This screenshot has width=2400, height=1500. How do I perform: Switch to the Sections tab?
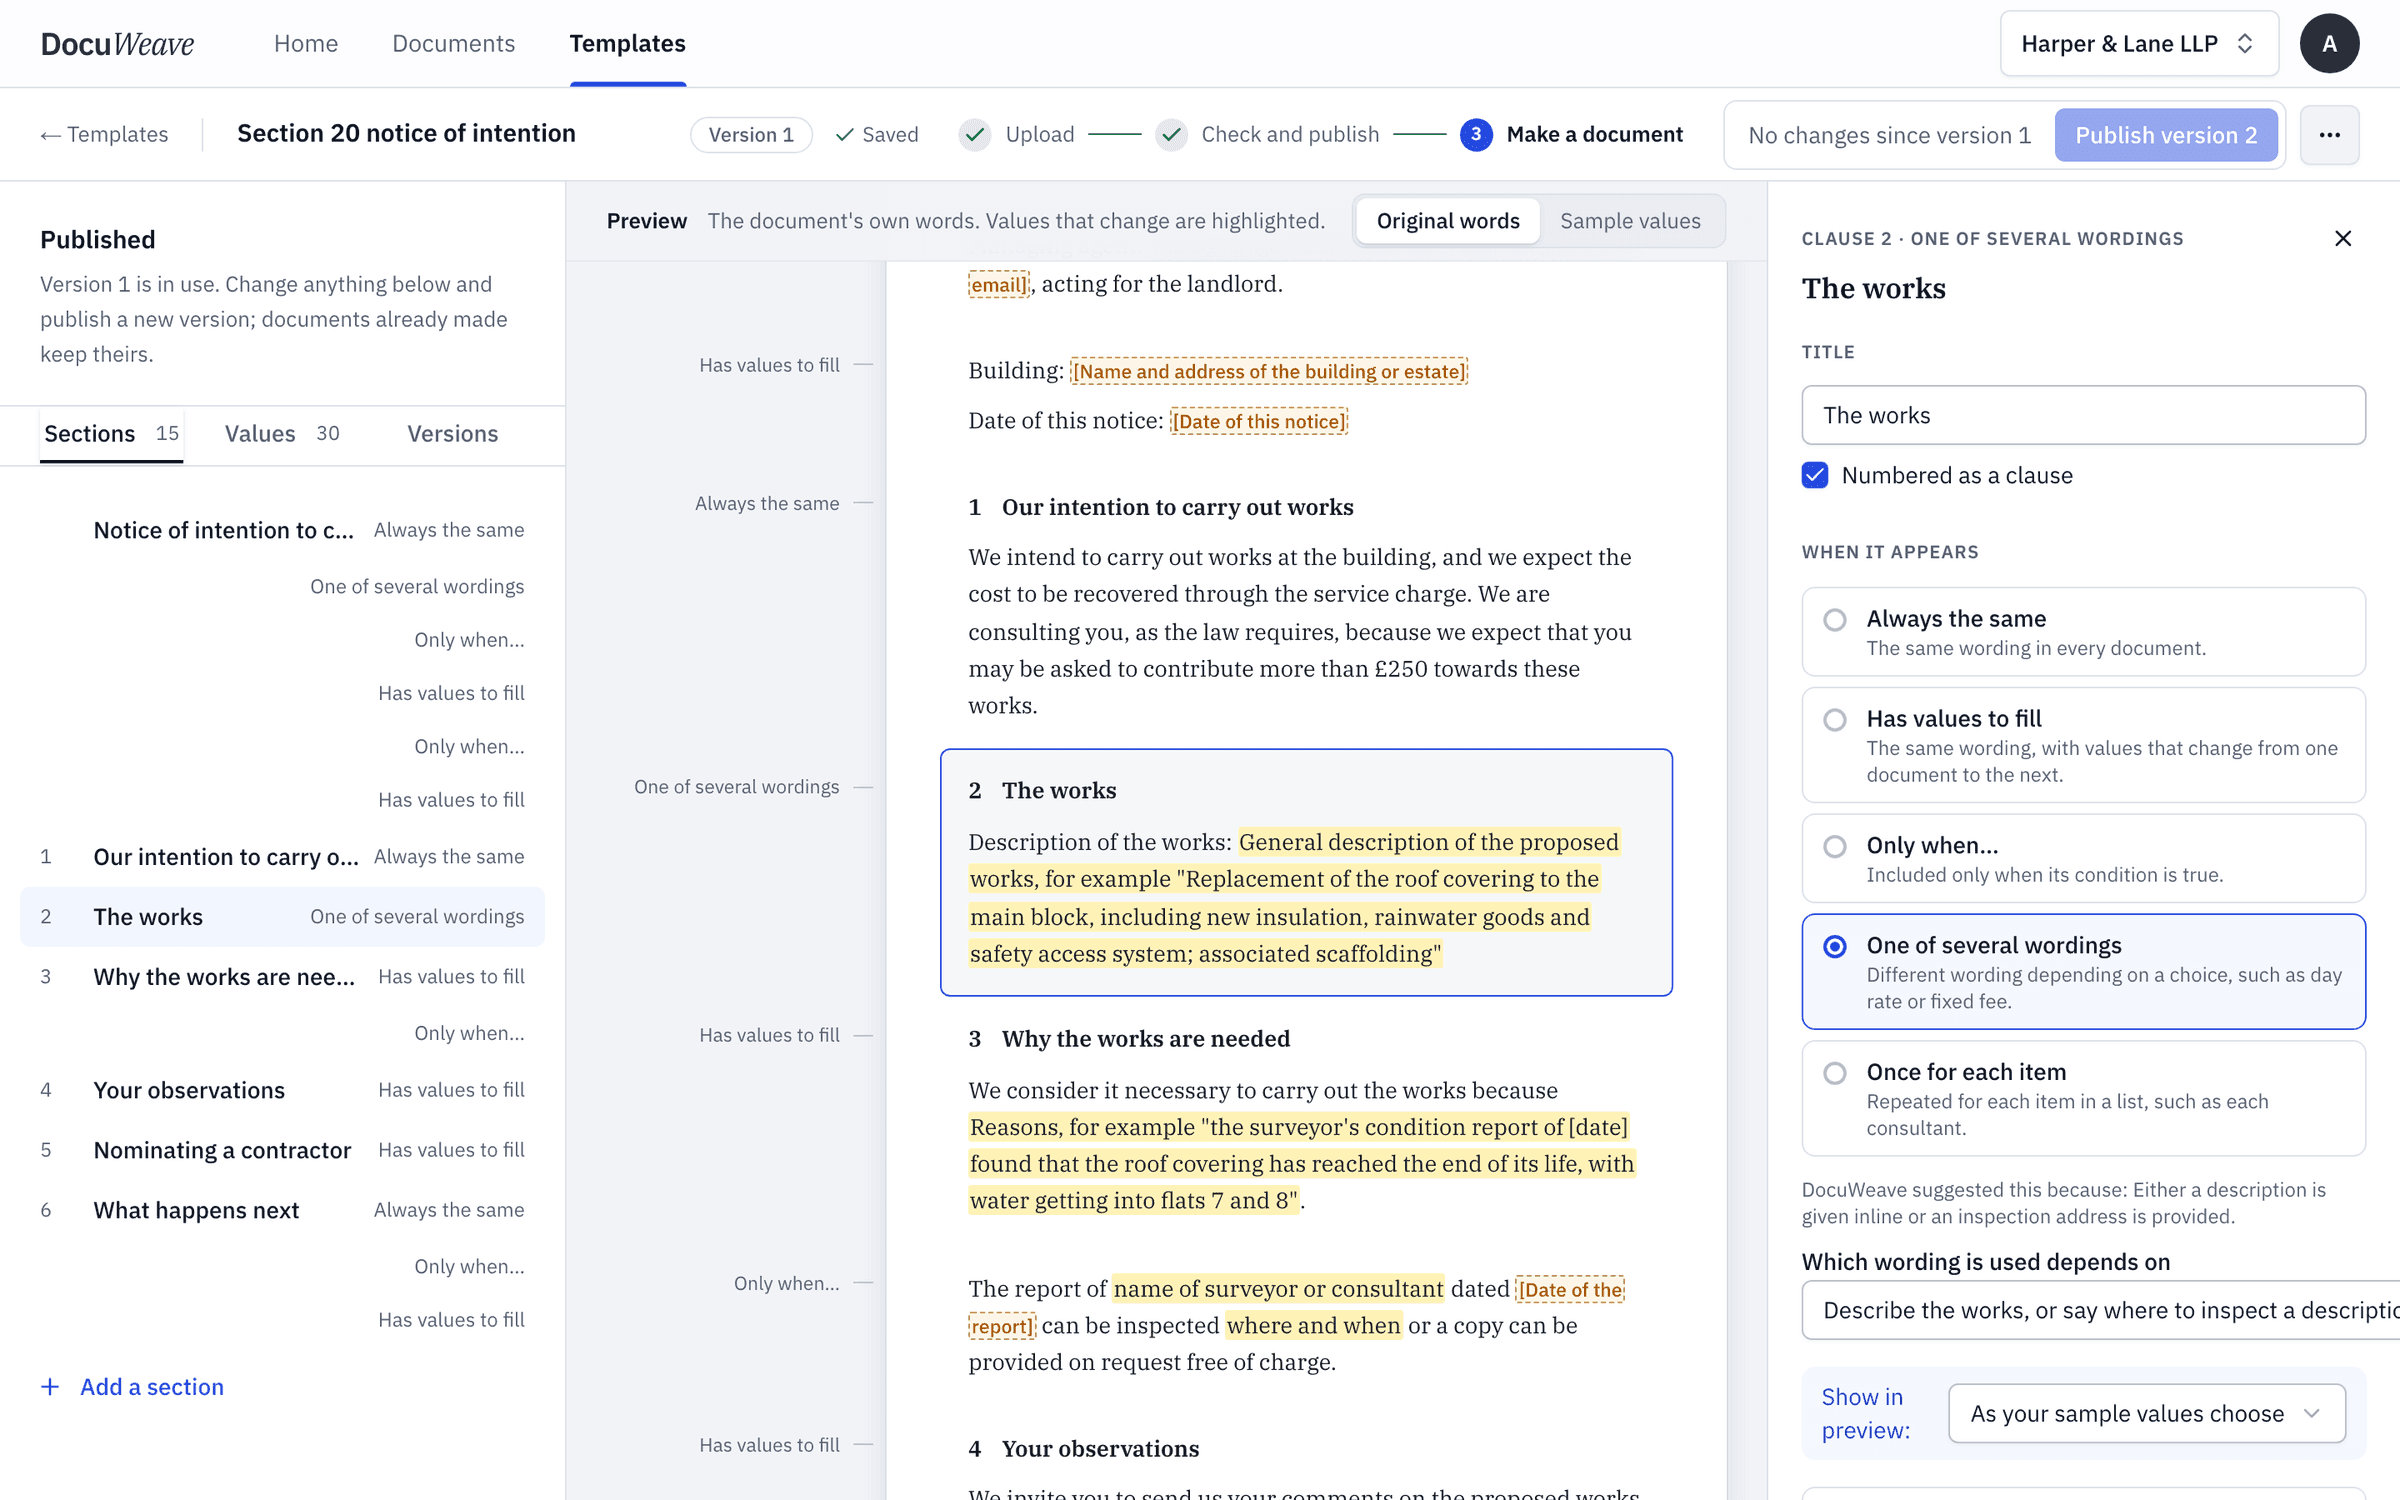point(111,434)
